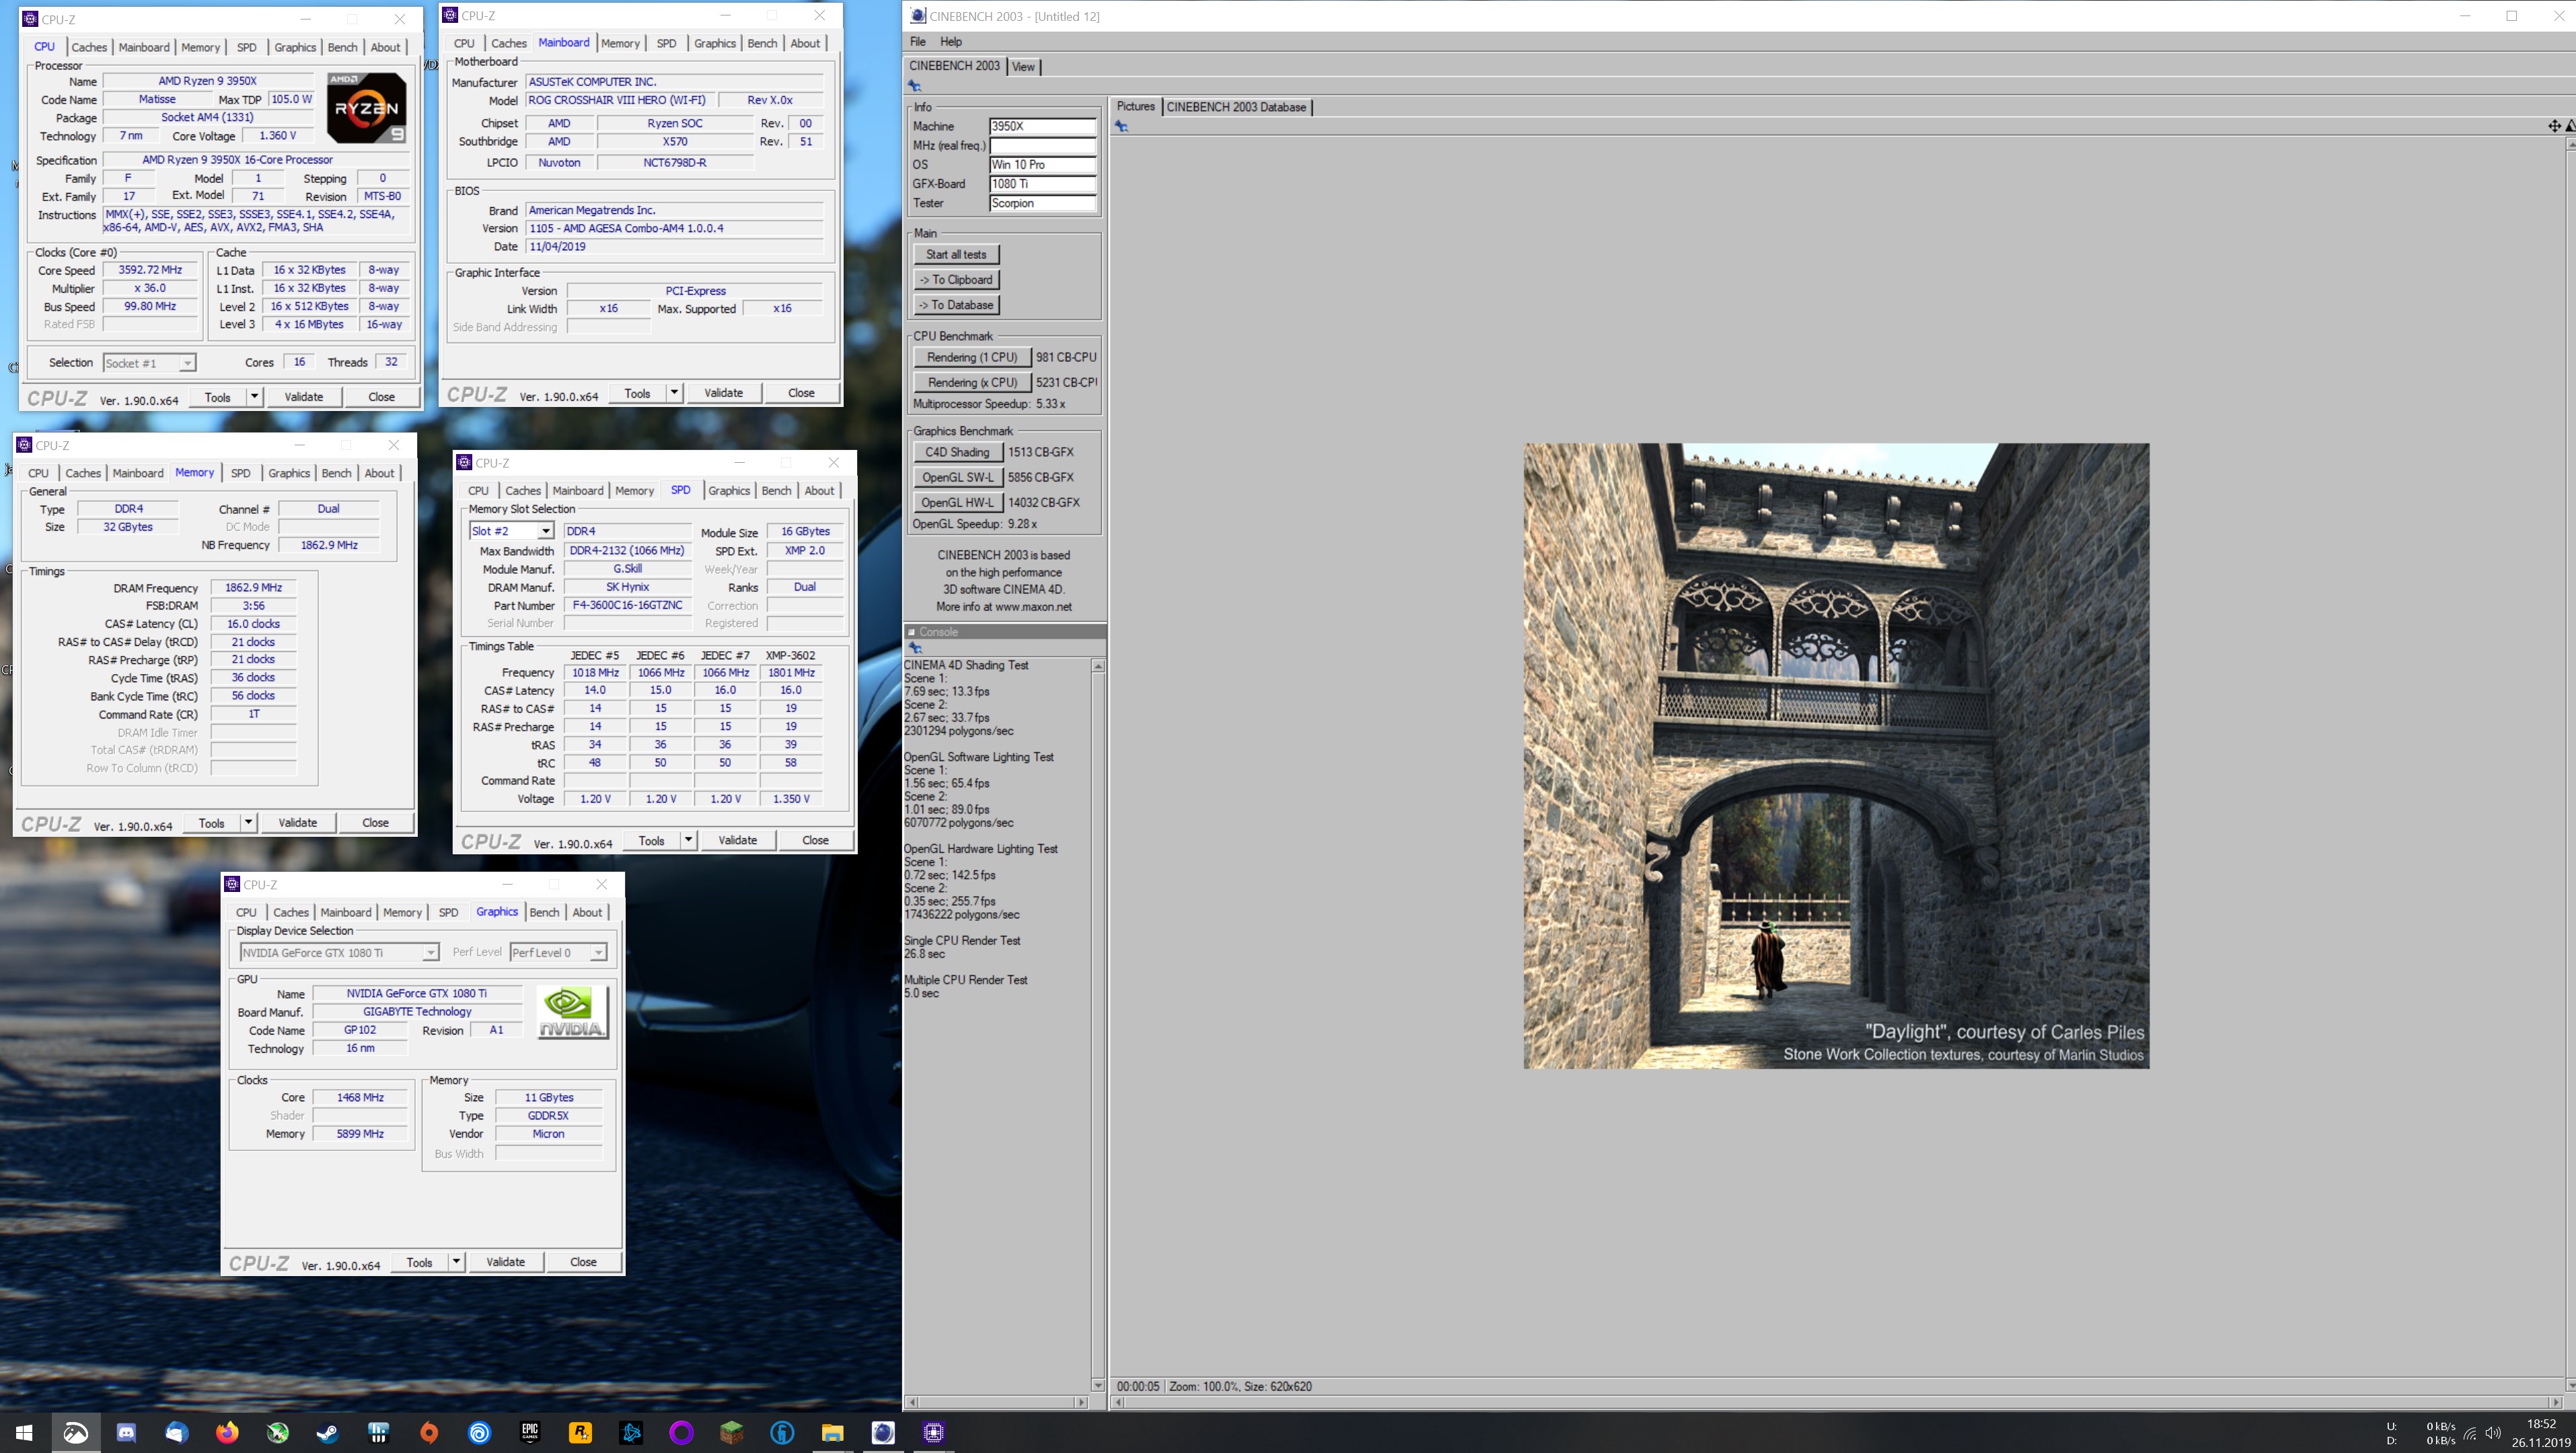Screen dimensions: 2576x1453
Task: Click the pin icon under CINEBENCH 2003 tab
Action: point(914,86)
